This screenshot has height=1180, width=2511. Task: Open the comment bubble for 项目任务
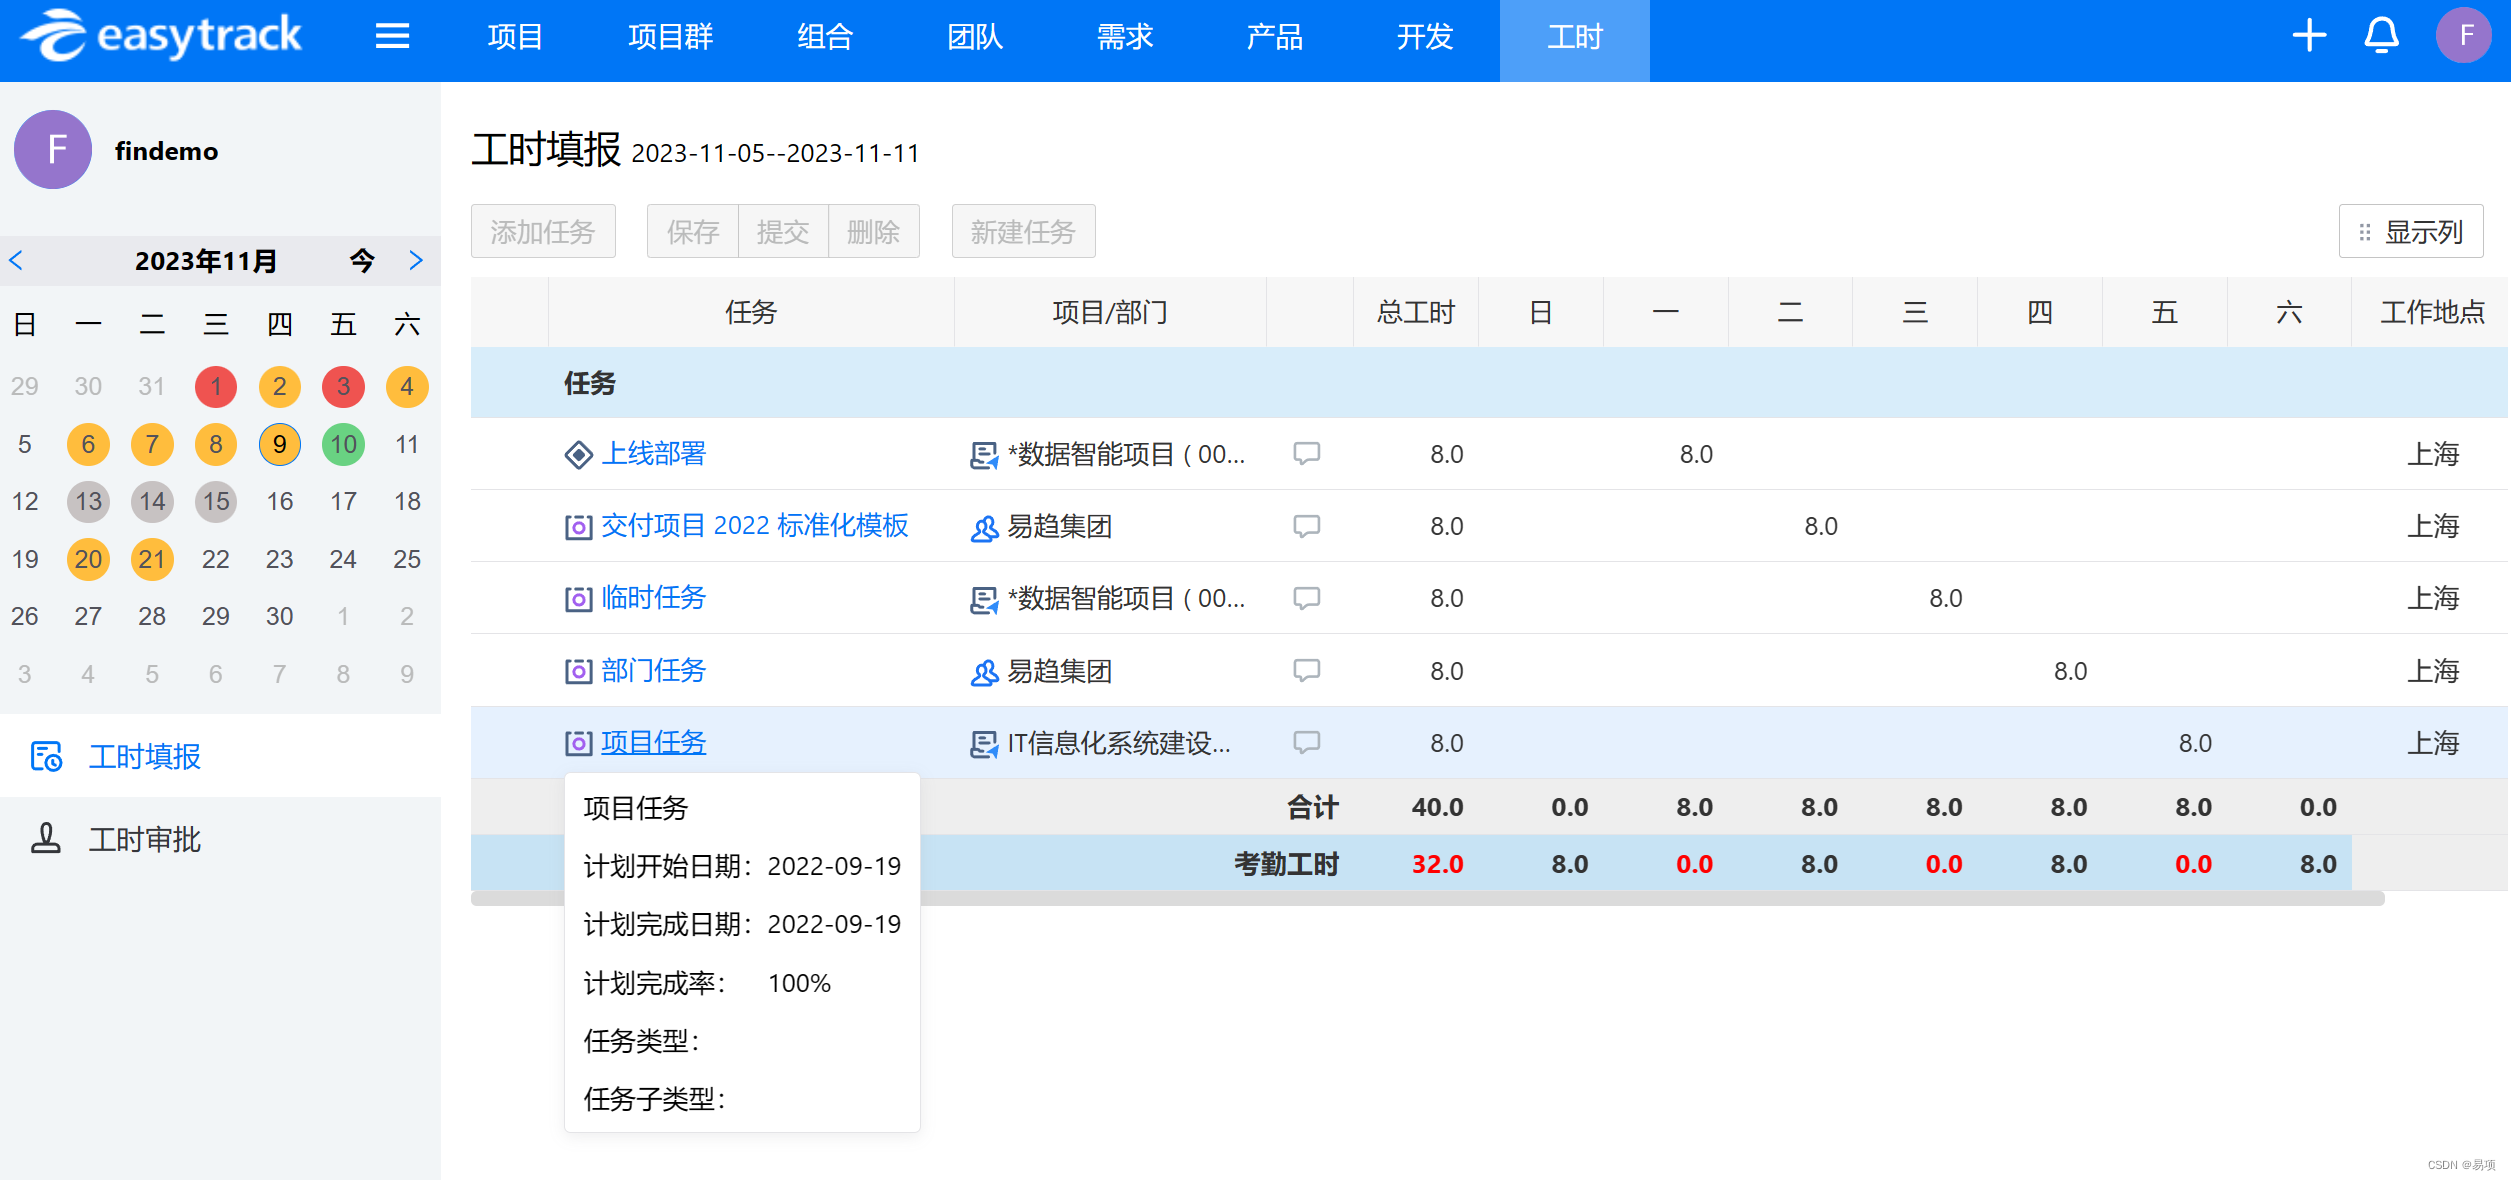(1306, 742)
